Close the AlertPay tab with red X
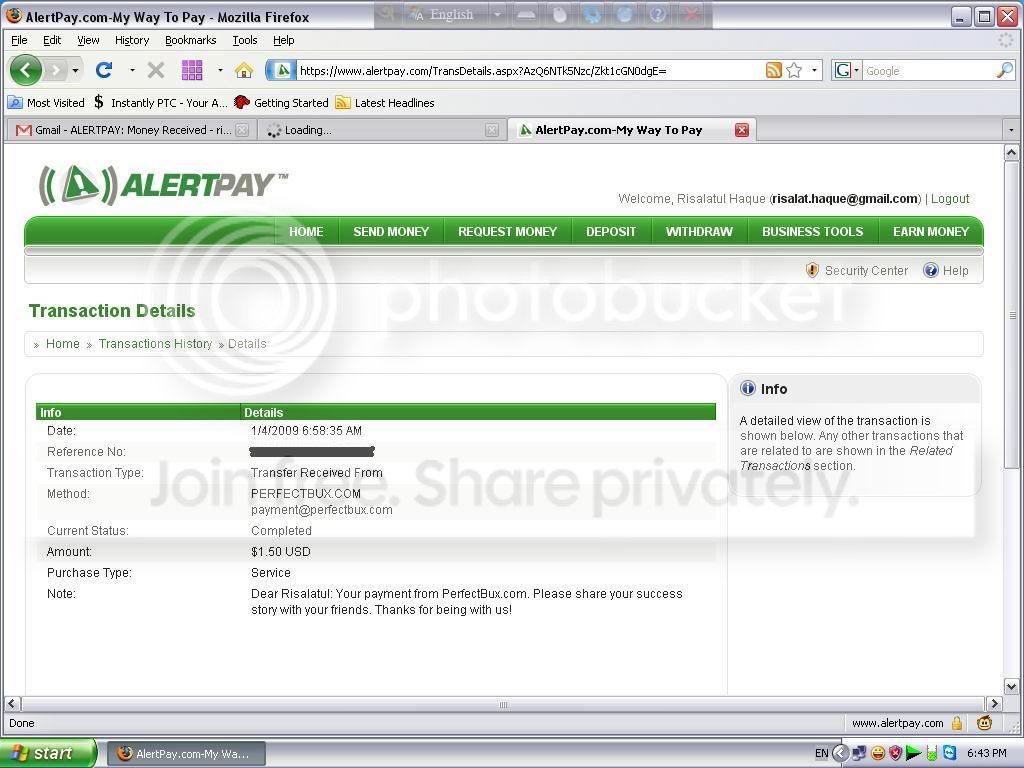This screenshot has height=768, width=1024. [741, 130]
